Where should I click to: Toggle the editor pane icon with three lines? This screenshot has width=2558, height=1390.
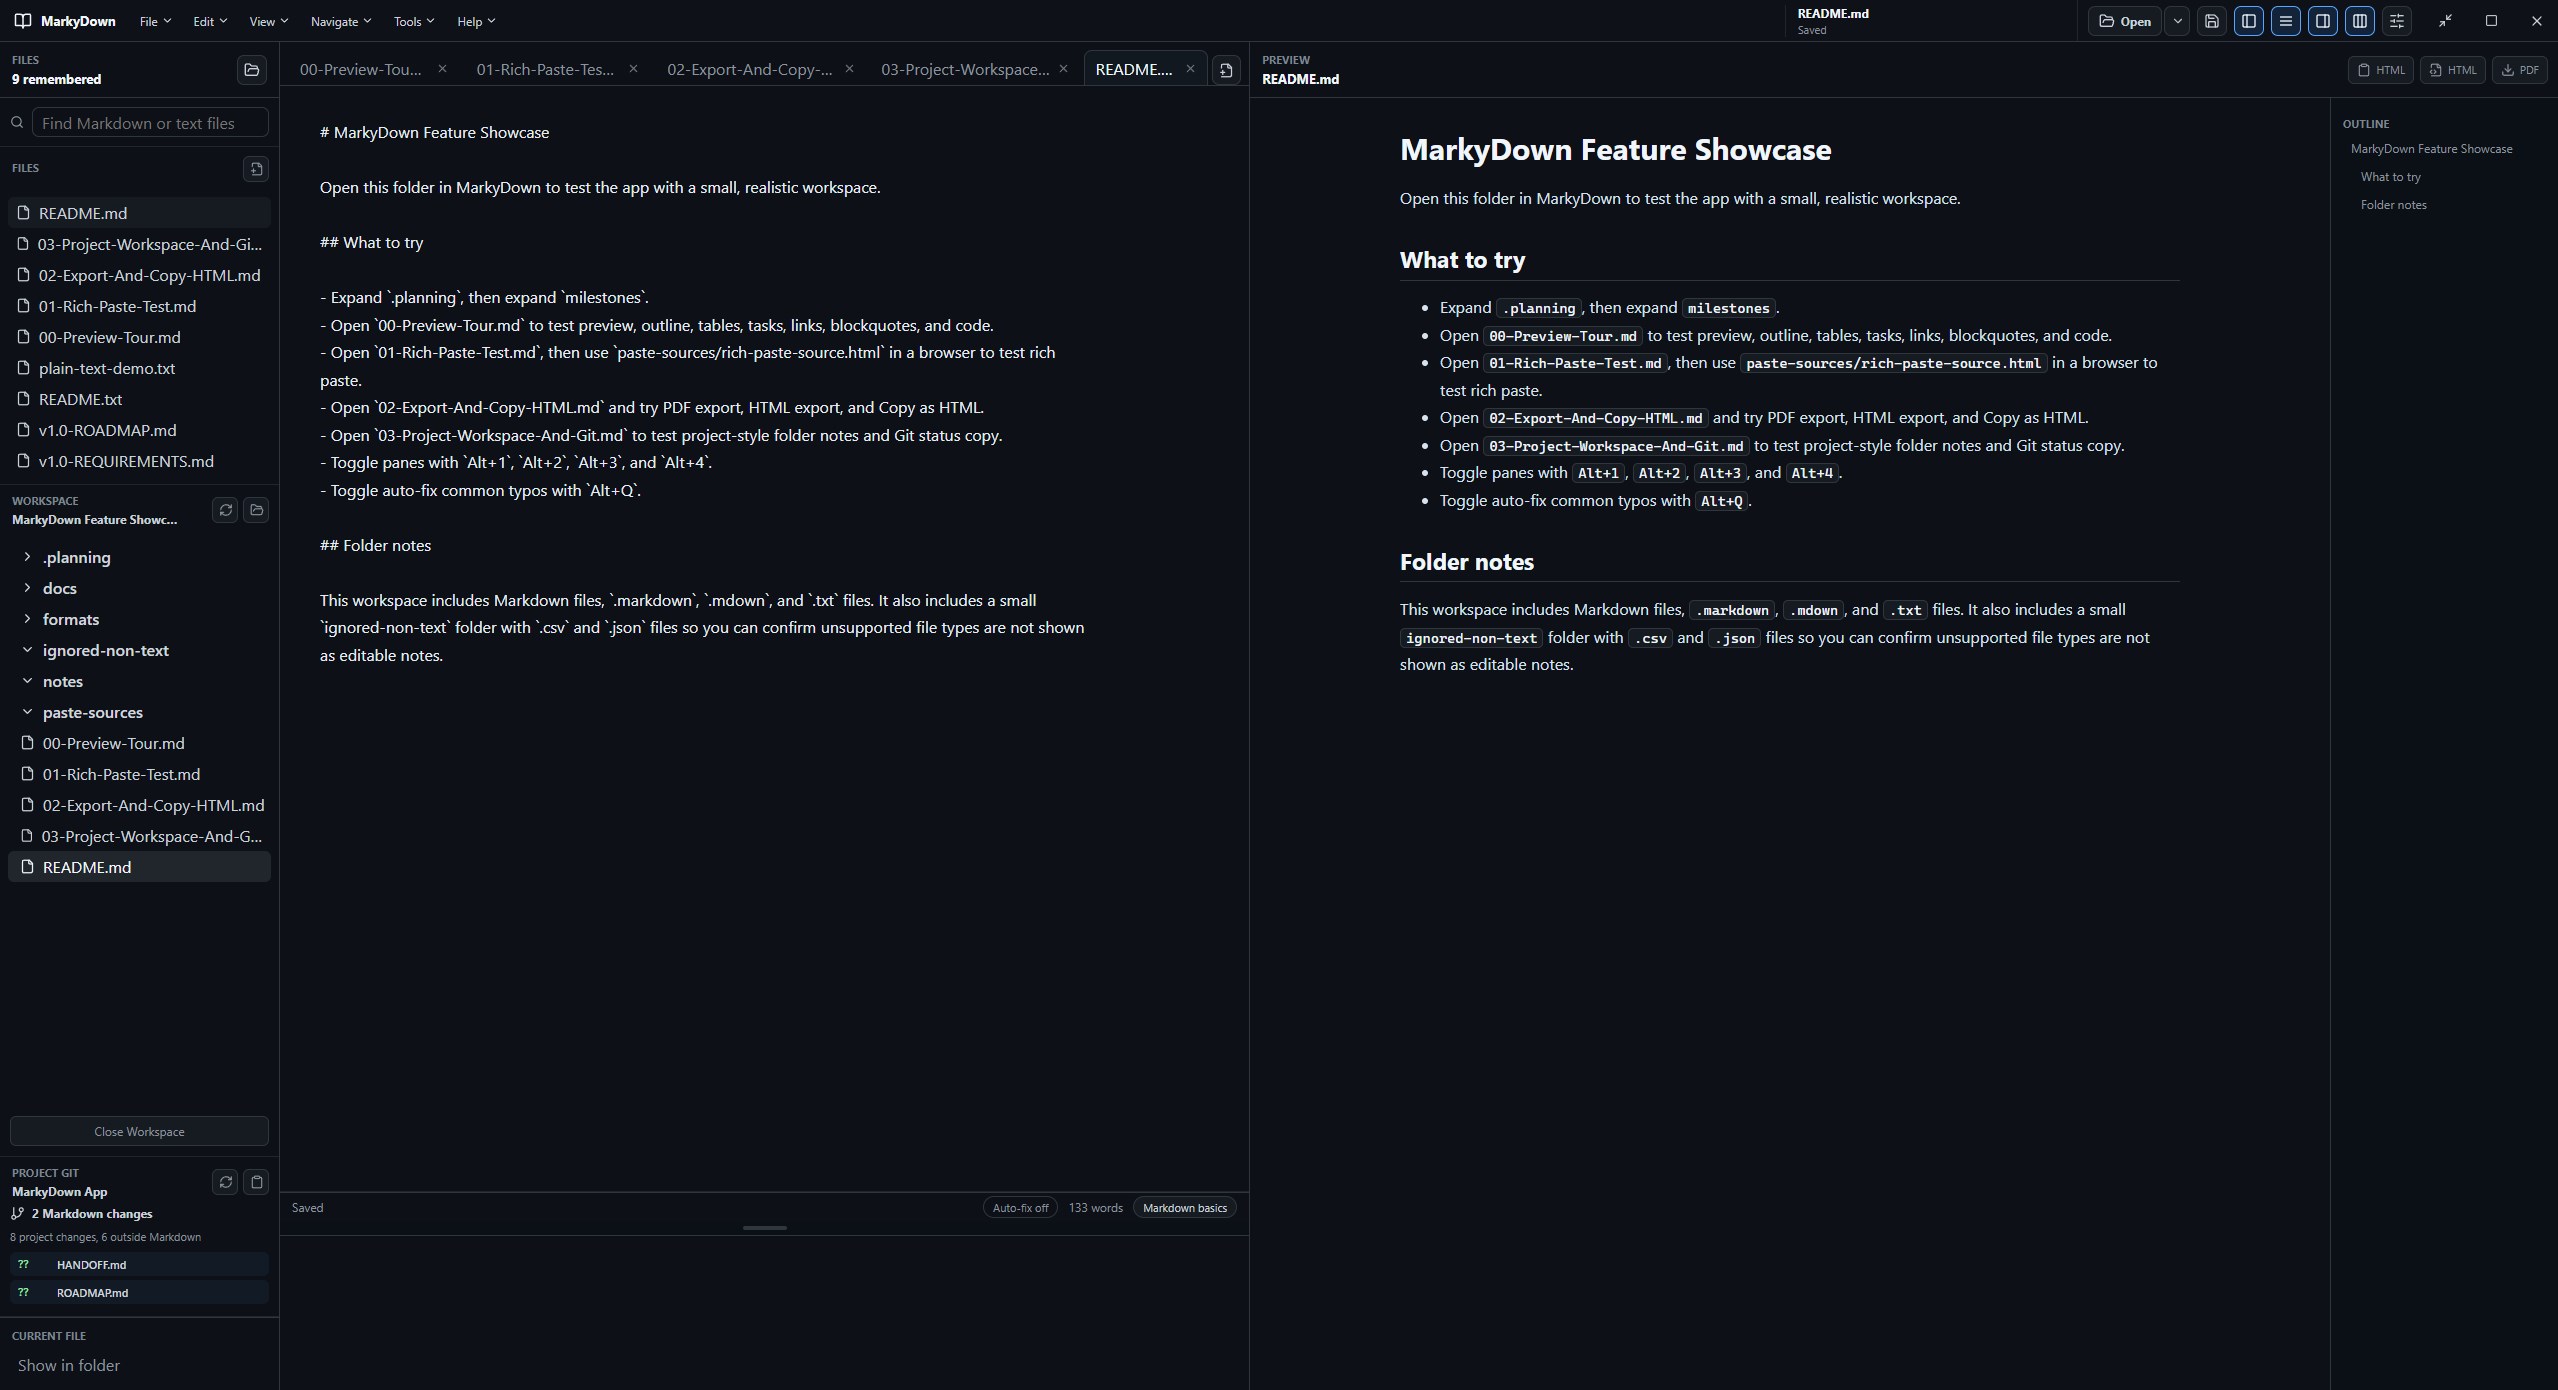pos(2286,21)
